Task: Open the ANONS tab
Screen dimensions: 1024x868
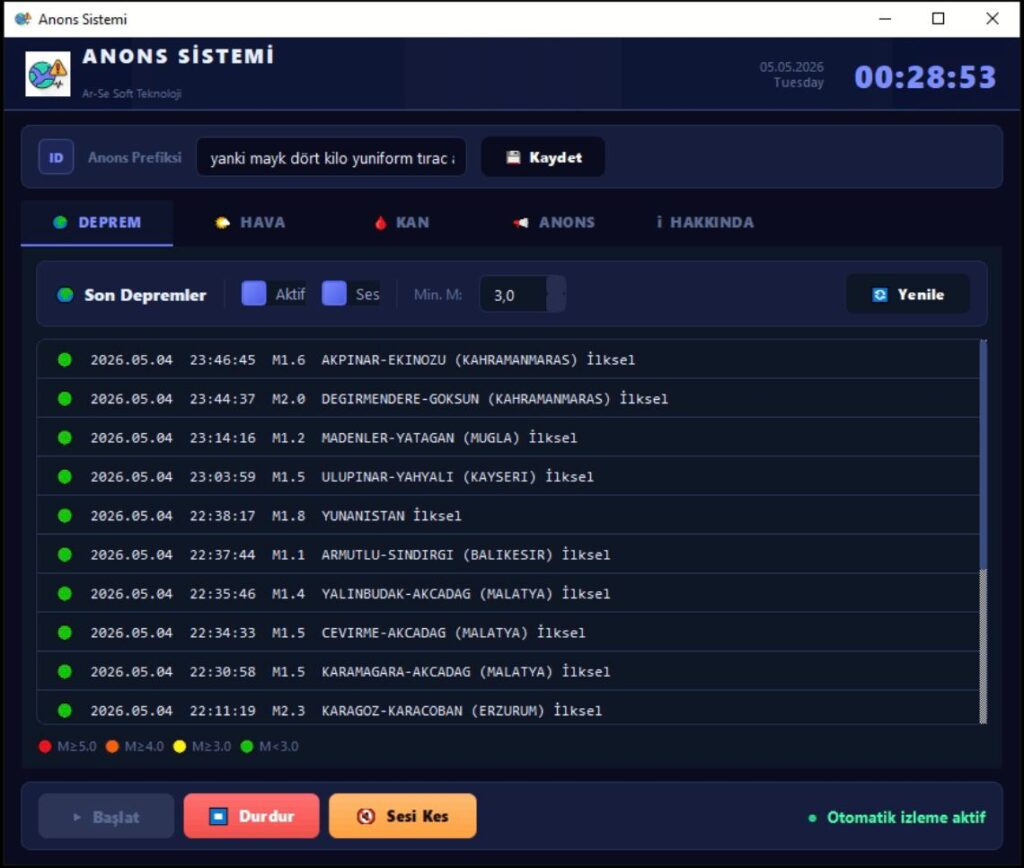Action: [554, 223]
